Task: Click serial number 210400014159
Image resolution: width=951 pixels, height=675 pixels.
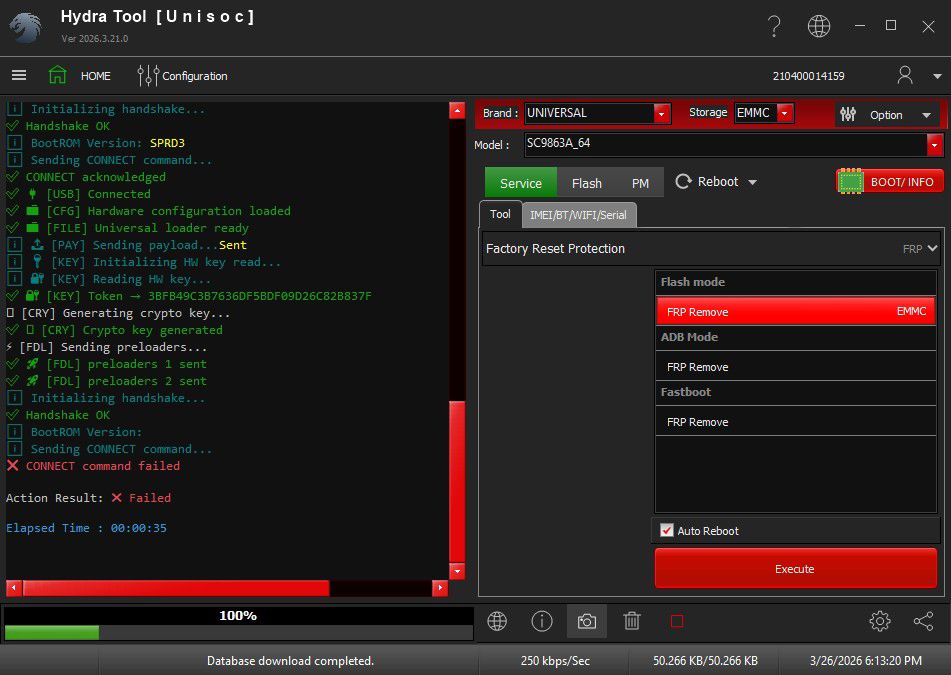Action: click(808, 76)
